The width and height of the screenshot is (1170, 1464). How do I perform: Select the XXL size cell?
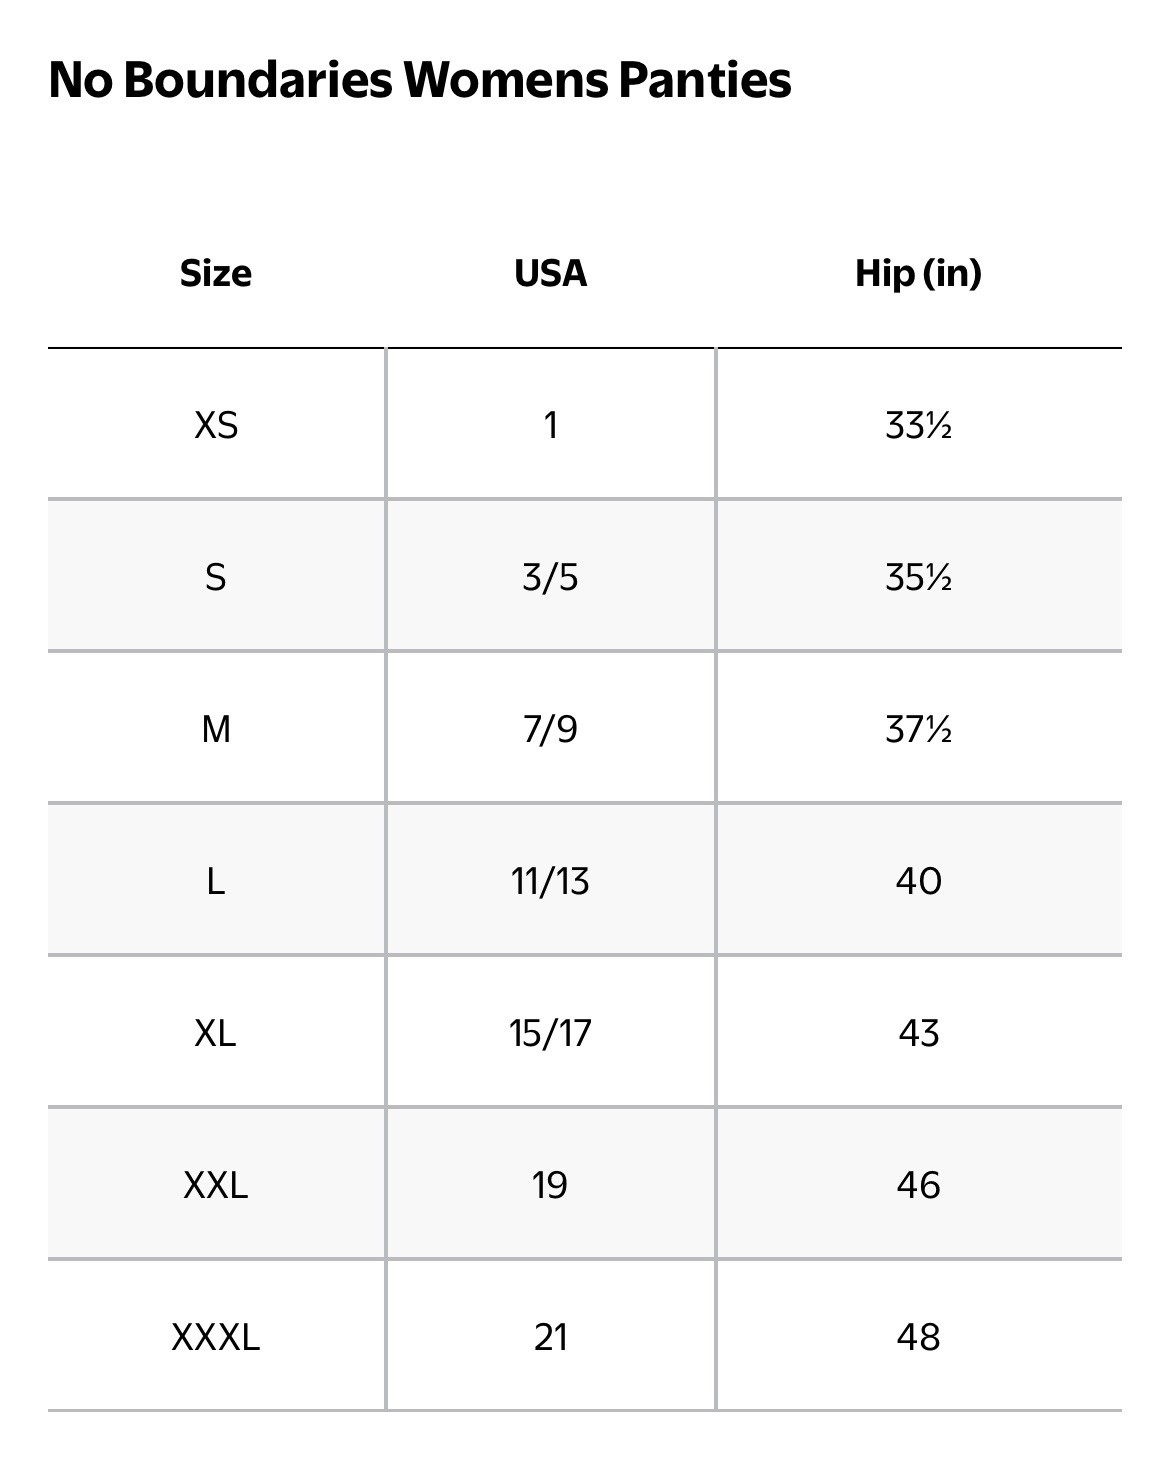click(x=216, y=1185)
